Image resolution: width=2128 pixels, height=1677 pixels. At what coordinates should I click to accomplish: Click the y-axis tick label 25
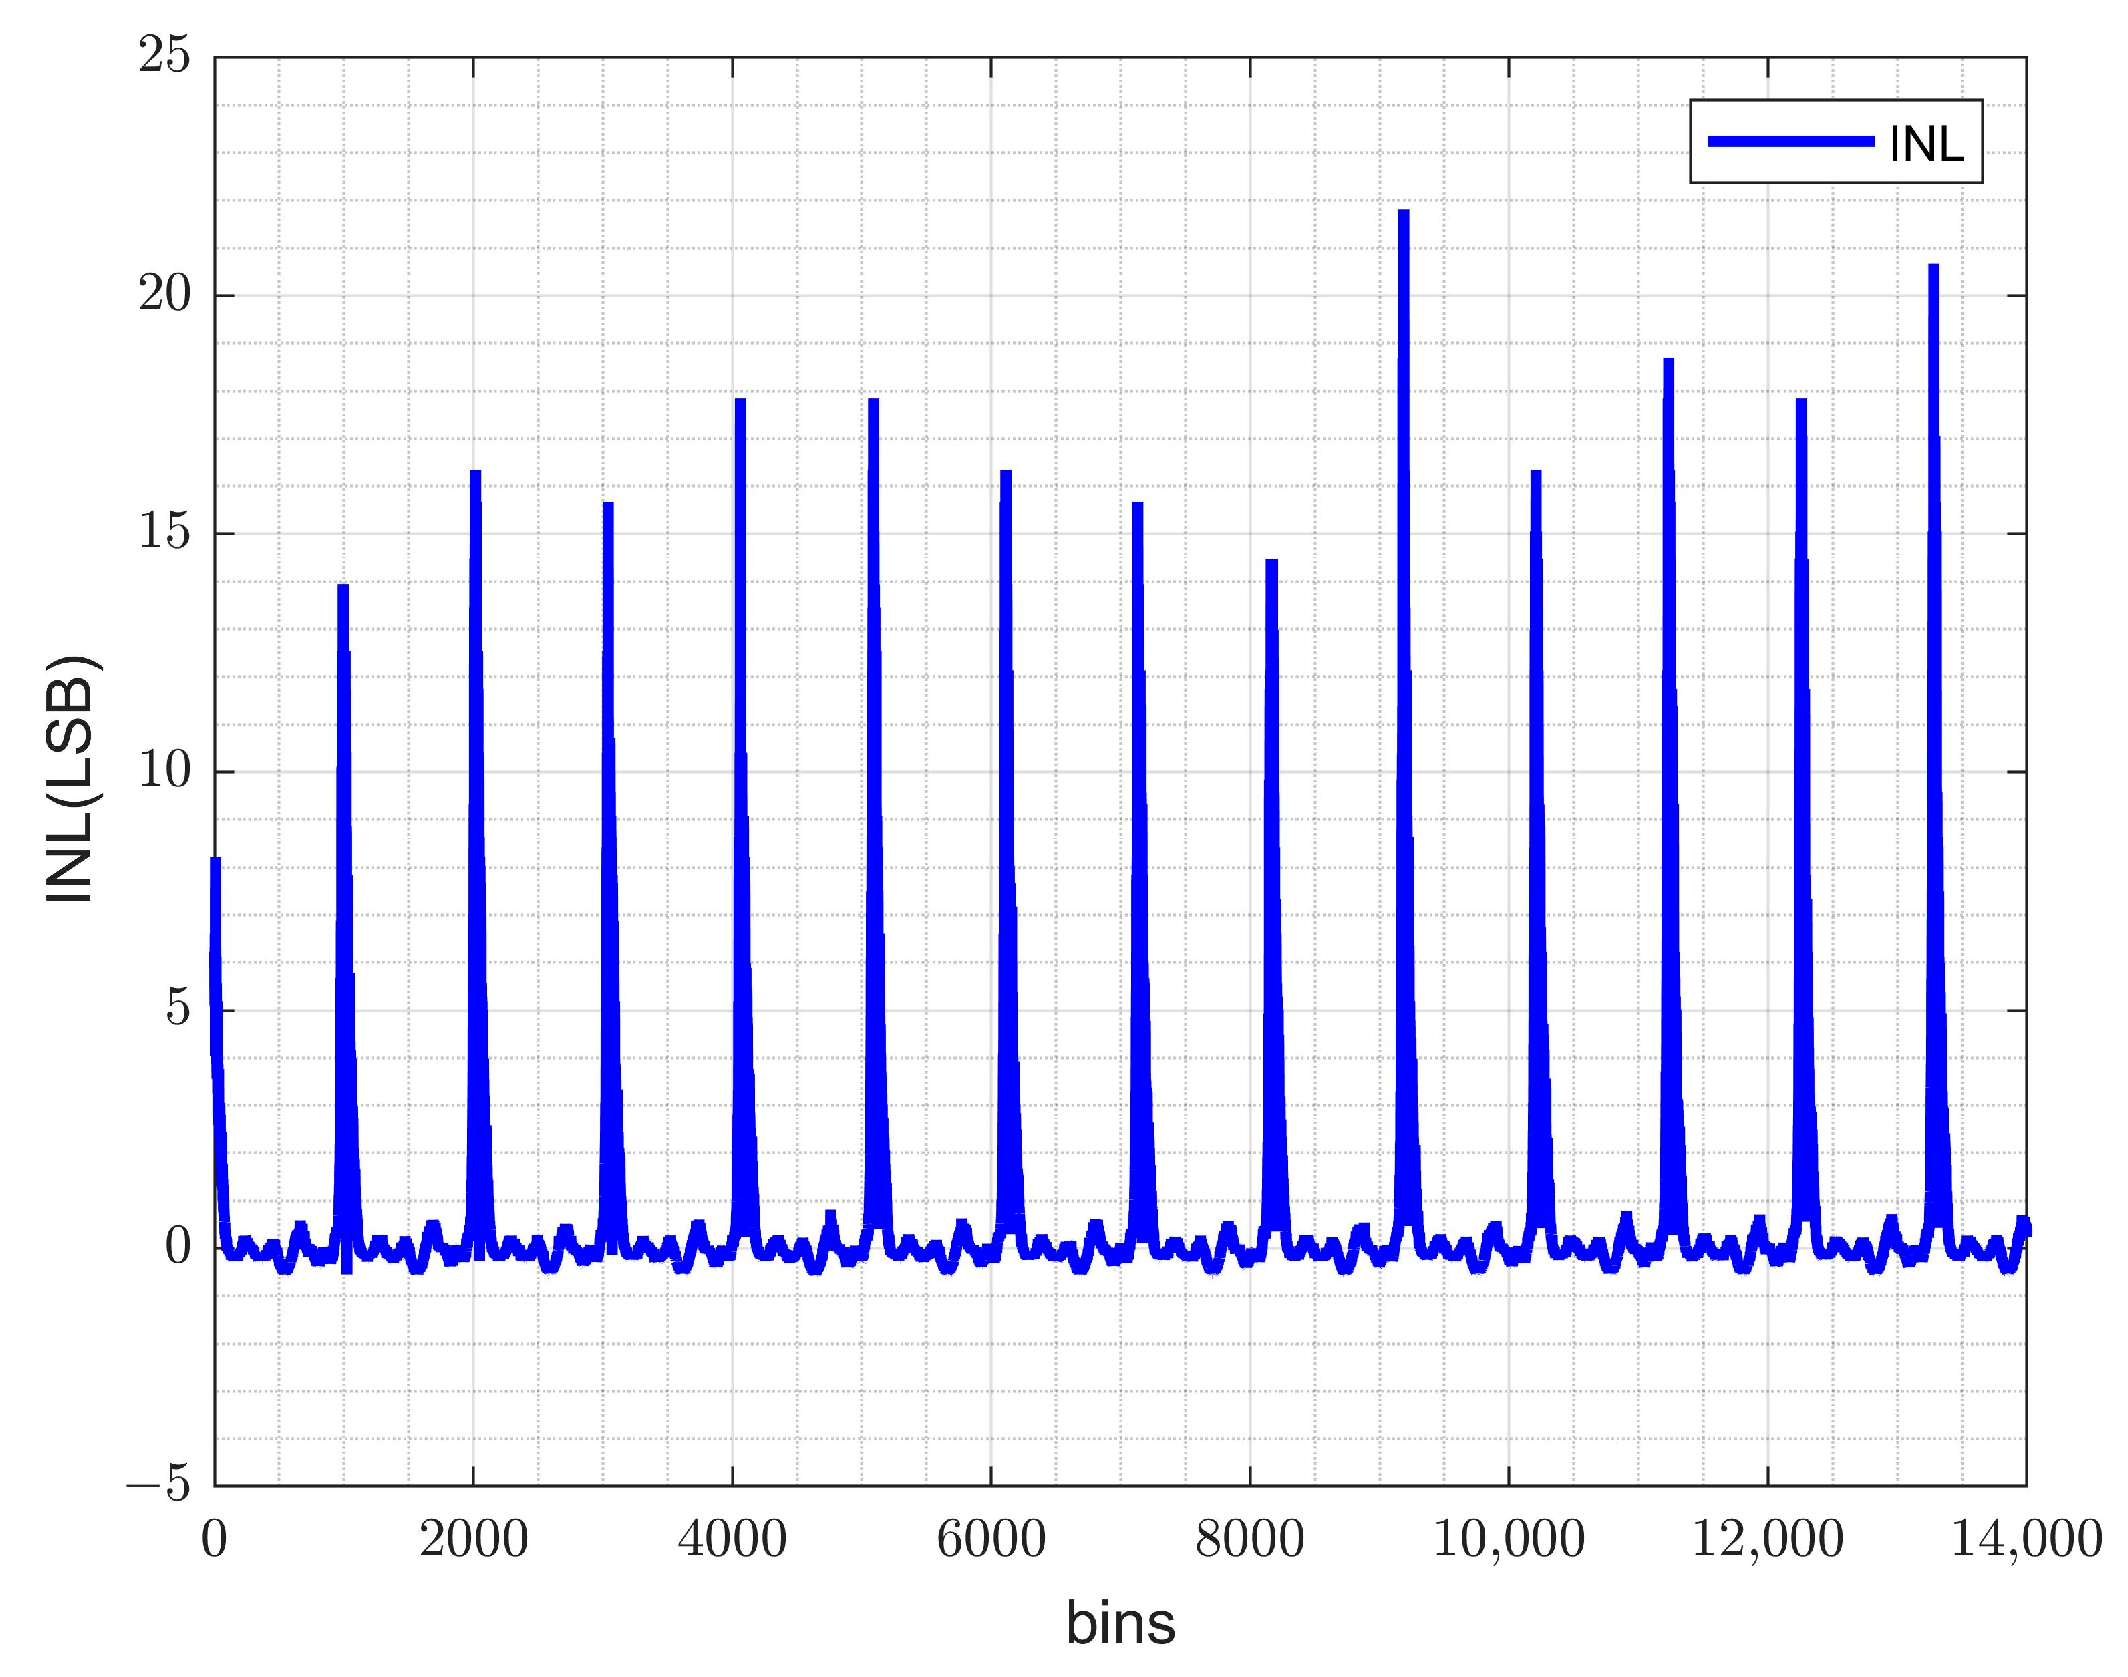pyautogui.click(x=164, y=54)
